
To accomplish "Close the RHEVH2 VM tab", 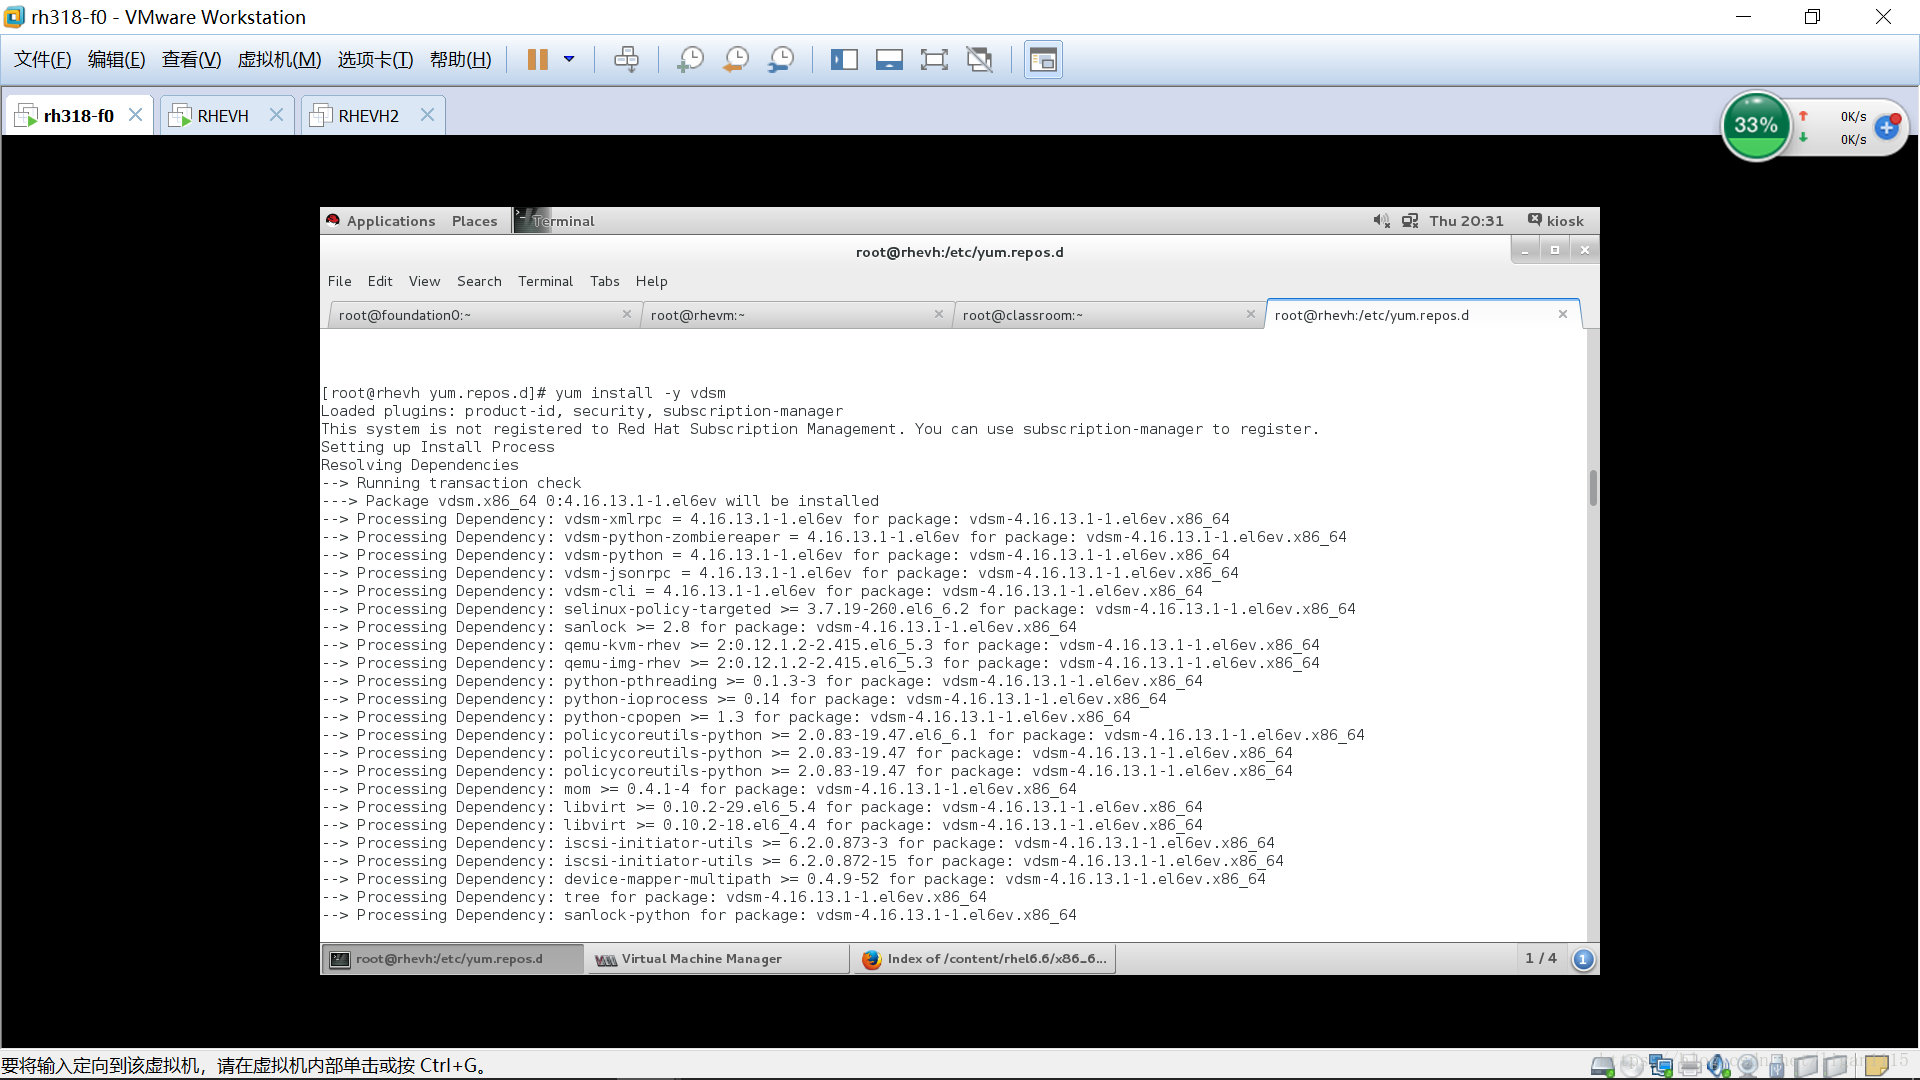I will pyautogui.click(x=427, y=115).
